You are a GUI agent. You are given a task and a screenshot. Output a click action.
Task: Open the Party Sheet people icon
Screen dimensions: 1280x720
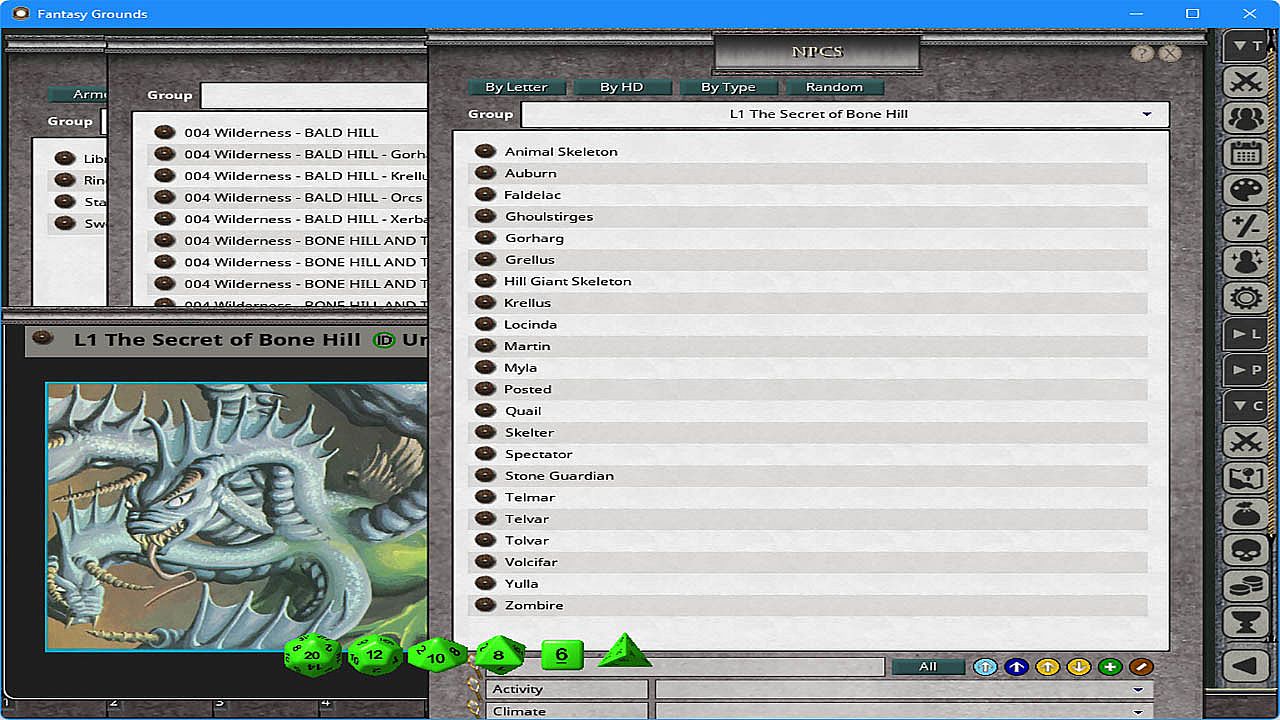[x=1246, y=118]
